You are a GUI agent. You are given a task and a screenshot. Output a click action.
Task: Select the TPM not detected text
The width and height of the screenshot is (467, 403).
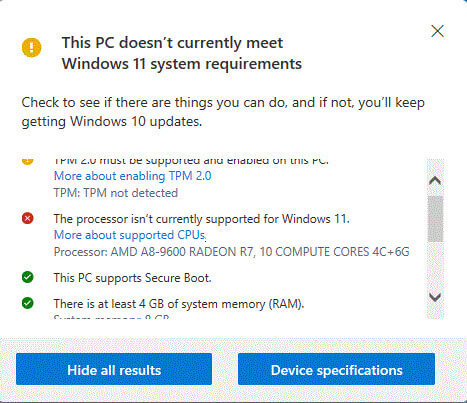click(x=116, y=193)
